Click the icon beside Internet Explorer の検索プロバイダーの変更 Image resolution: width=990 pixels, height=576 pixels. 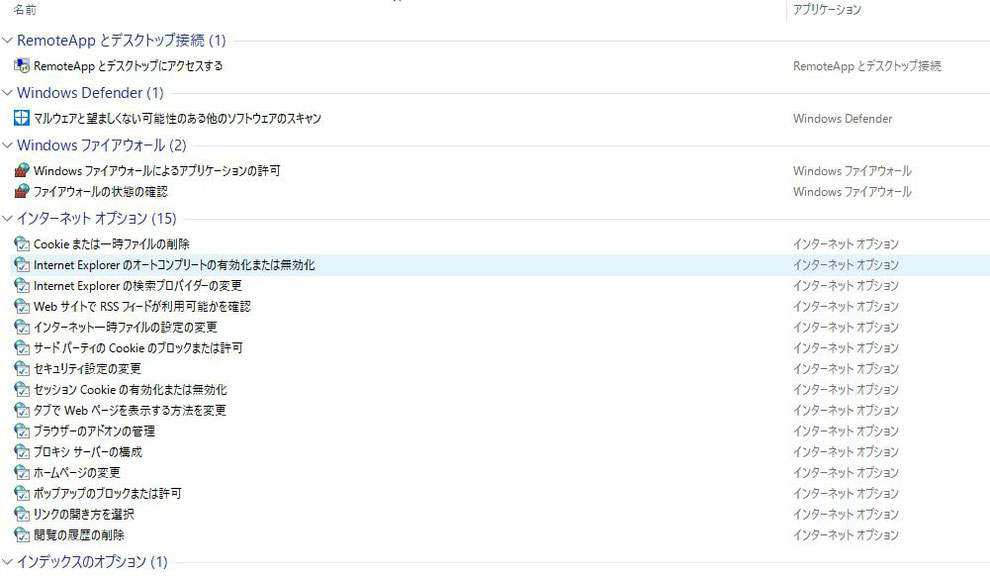pos(21,285)
